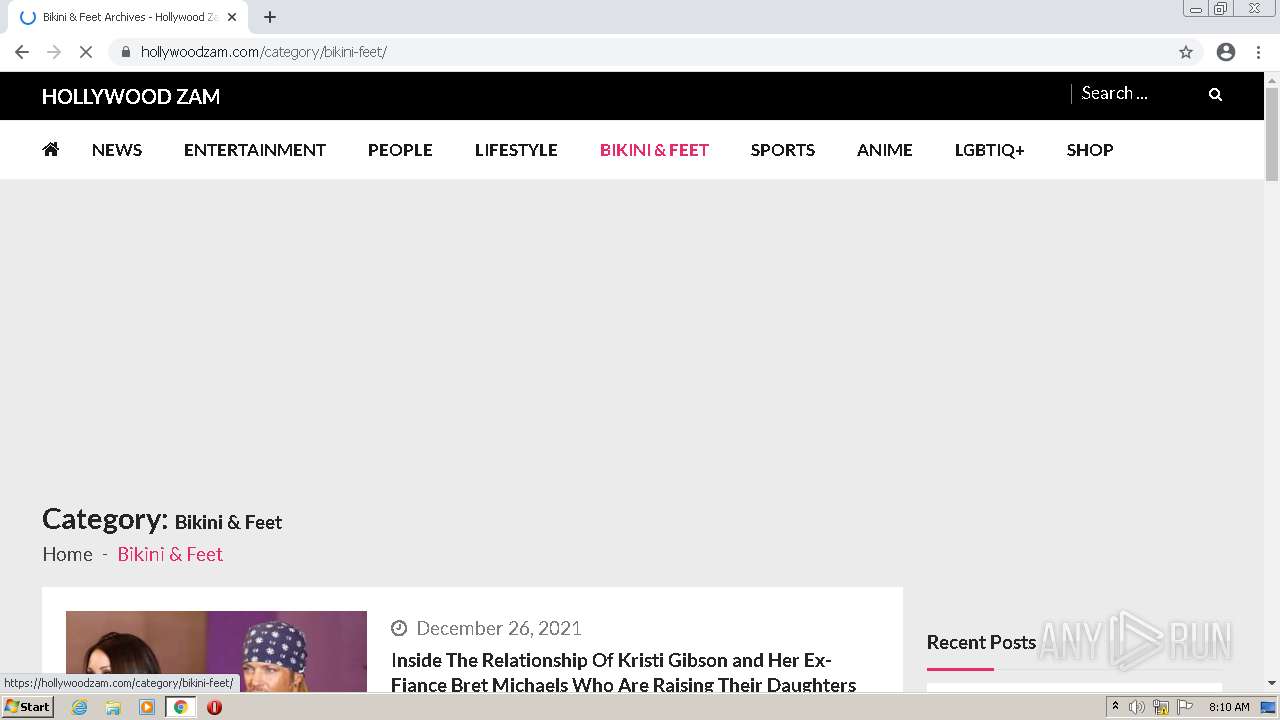Open the ENTERTAINMENT menu item
Screen dimensions: 1280x720
255,150
